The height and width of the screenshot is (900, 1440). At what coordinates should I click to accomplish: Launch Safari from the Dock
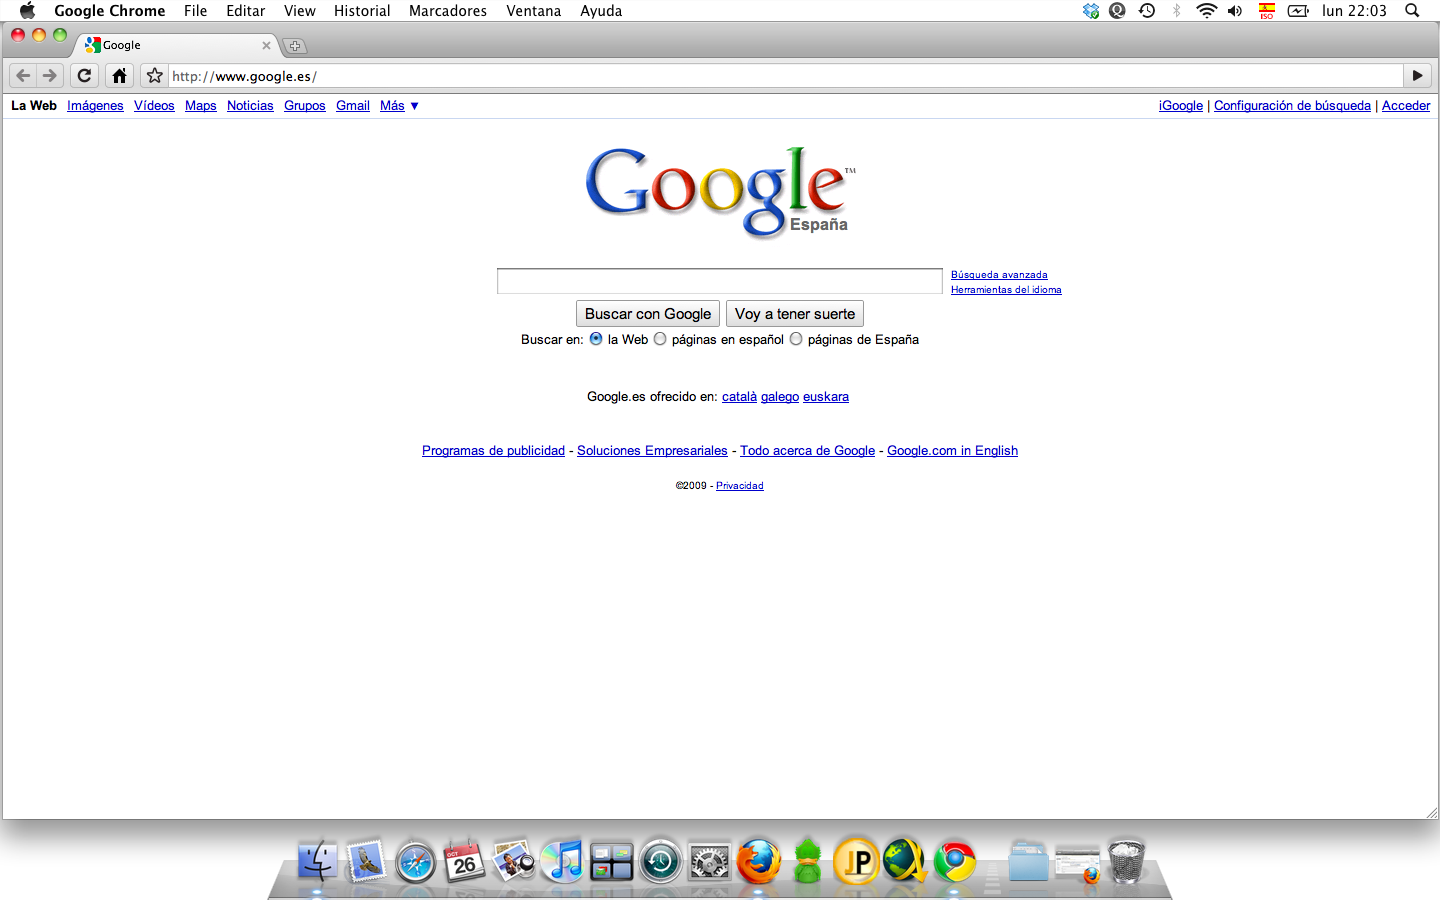click(415, 862)
